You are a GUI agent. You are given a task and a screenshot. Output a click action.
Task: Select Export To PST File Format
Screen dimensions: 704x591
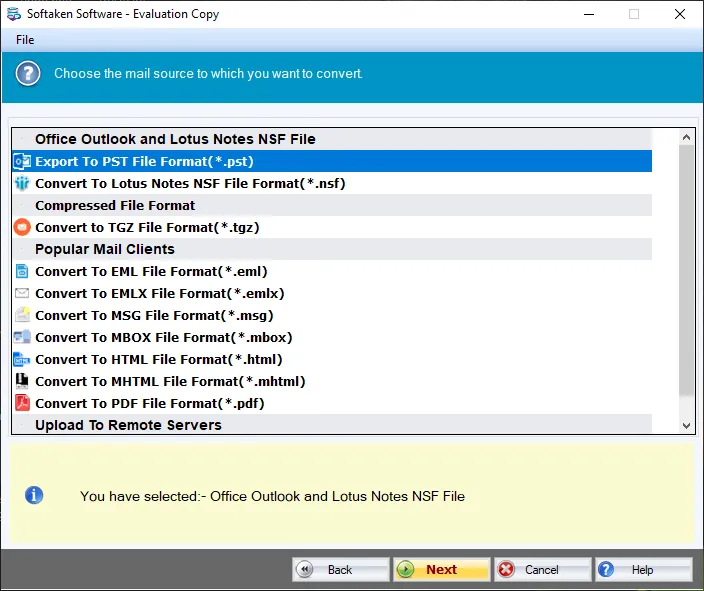[x=332, y=161]
